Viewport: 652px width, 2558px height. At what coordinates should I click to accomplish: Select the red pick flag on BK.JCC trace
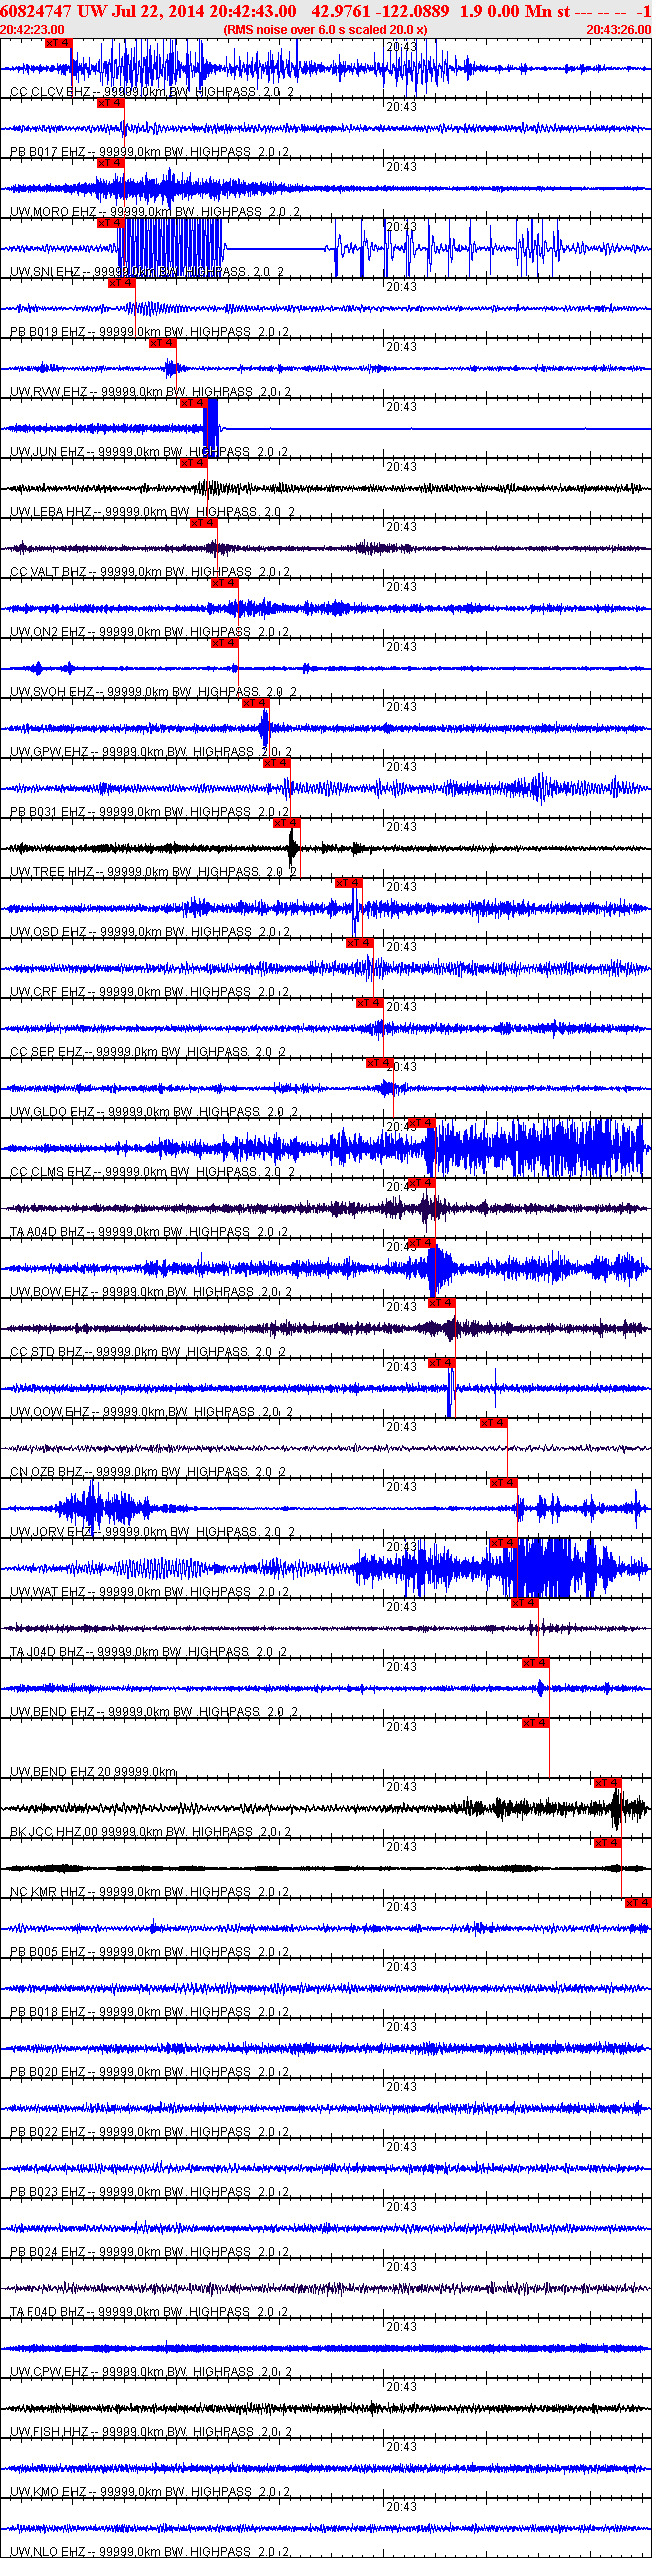click(607, 1783)
